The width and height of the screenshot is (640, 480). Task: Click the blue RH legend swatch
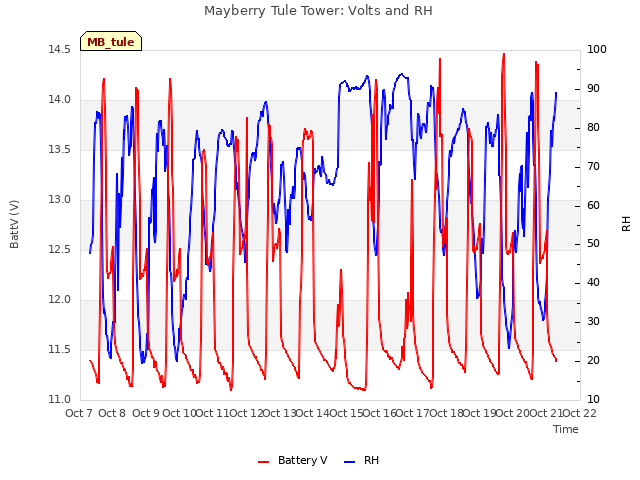349,462
